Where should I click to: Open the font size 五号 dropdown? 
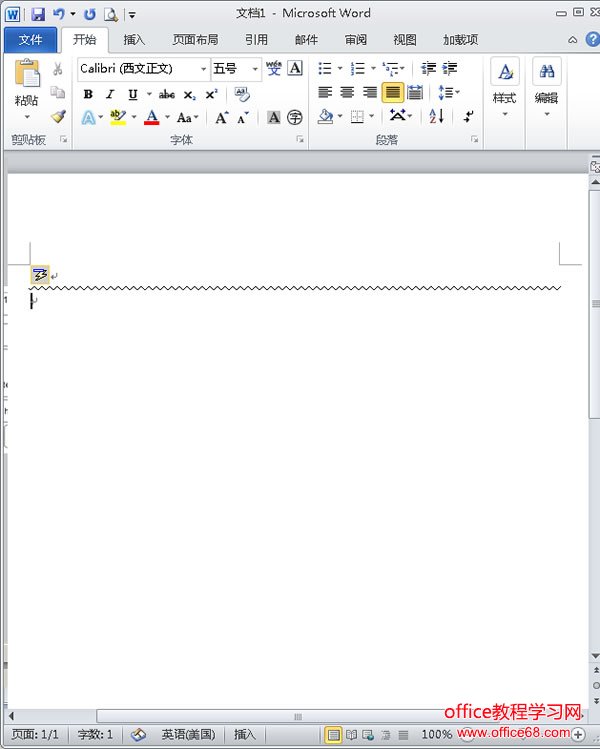255,69
